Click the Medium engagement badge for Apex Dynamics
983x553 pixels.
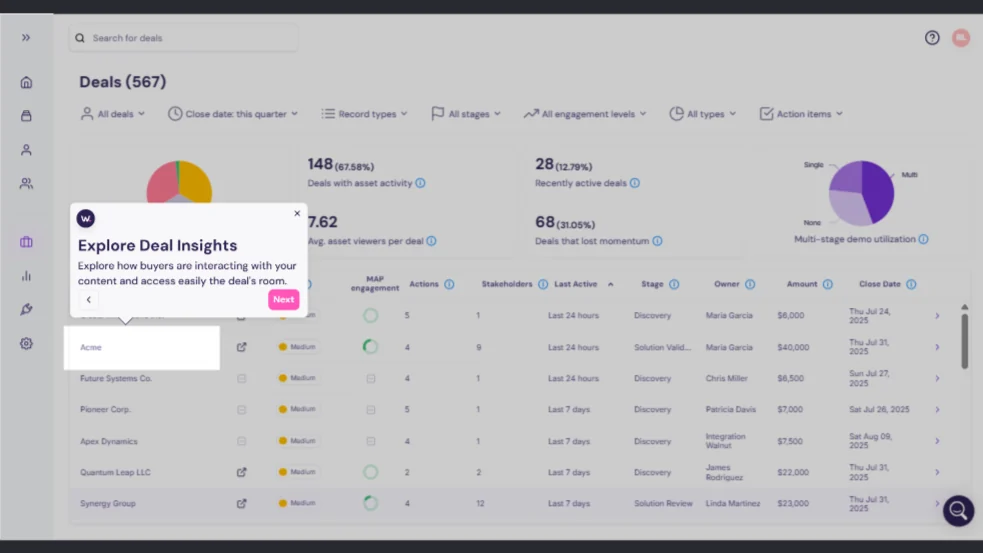(298, 441)
